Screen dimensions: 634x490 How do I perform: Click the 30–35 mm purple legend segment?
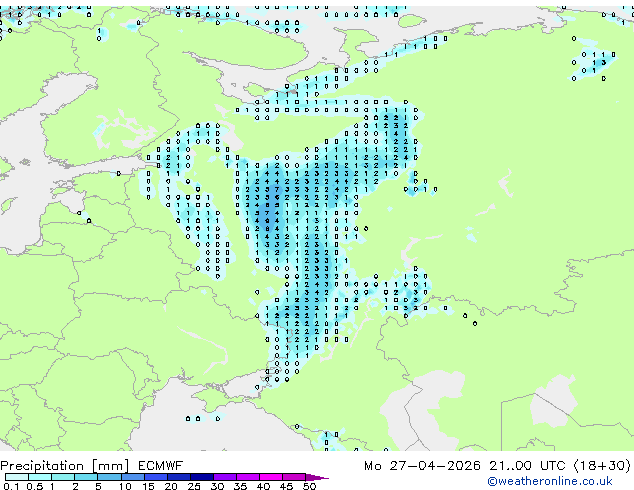225,477
